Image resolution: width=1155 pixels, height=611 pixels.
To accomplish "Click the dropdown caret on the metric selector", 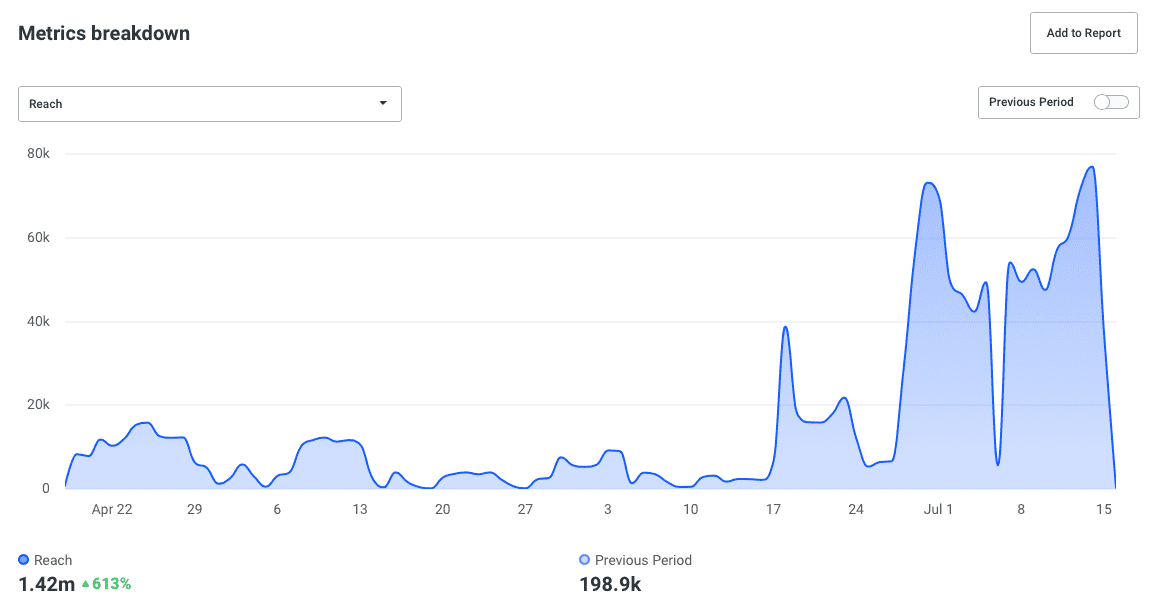I will click(x=383, y=103).
